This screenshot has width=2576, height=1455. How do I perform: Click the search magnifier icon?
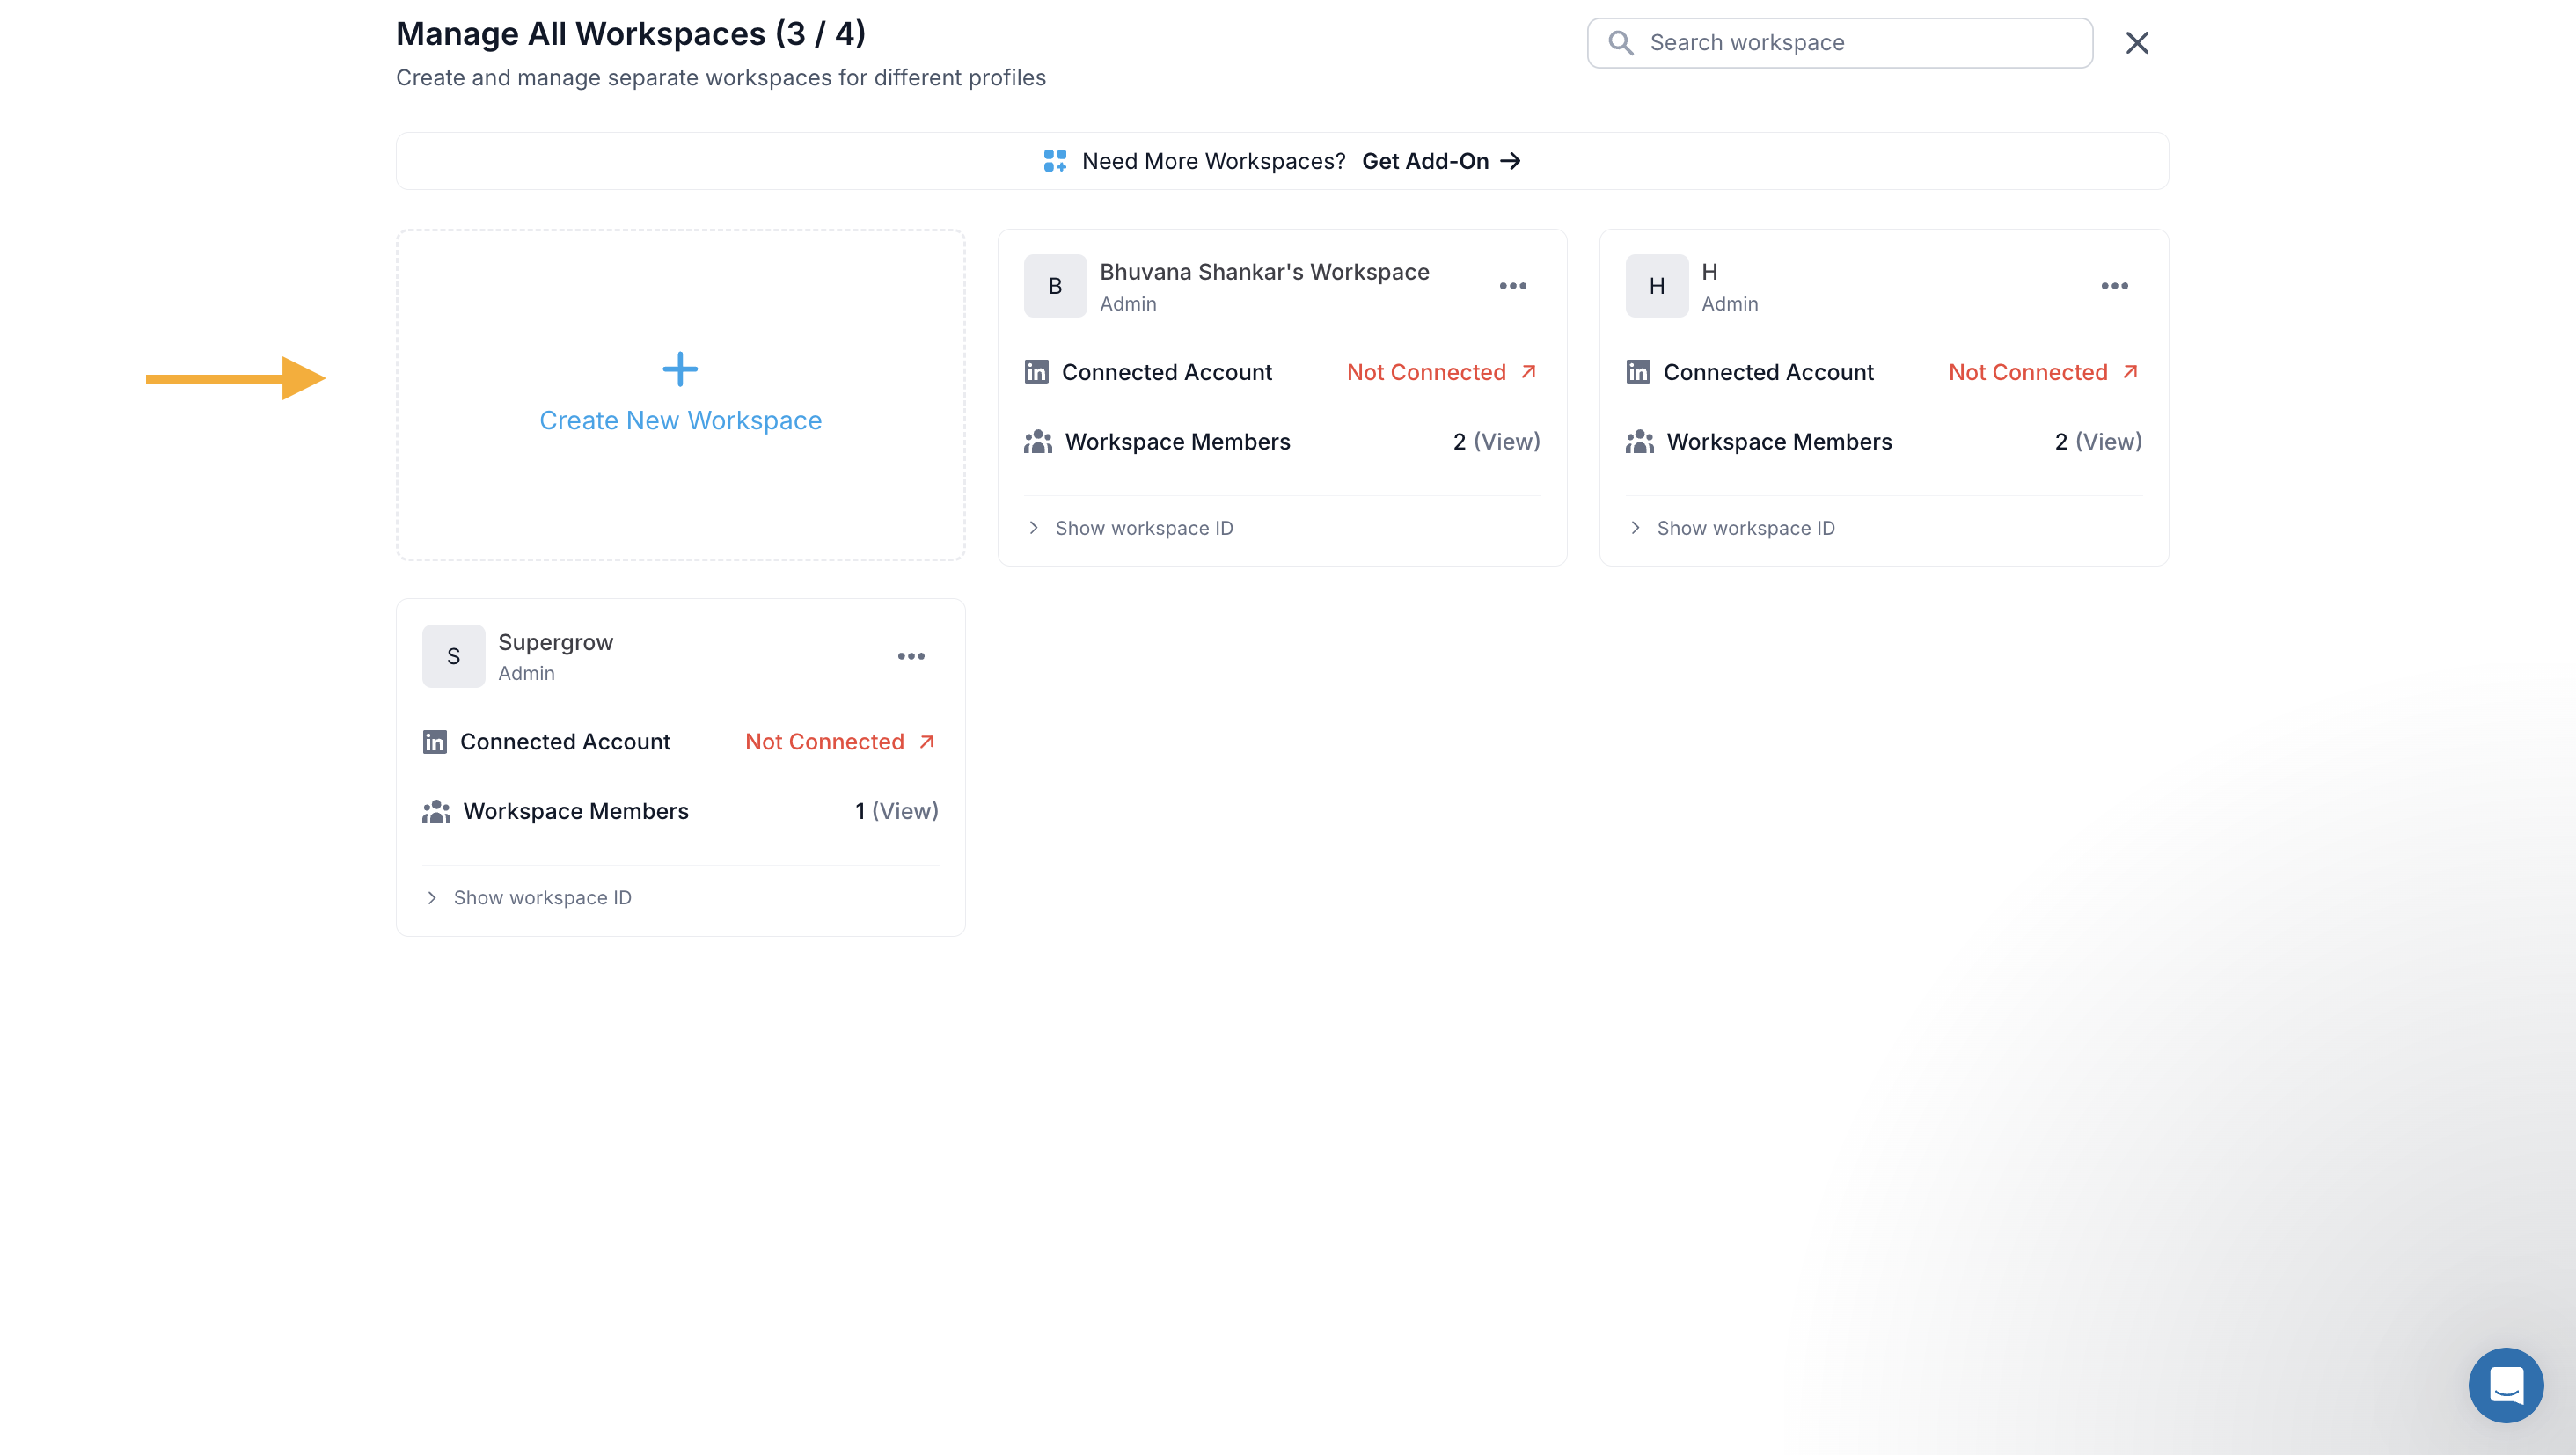point(1621,43)
